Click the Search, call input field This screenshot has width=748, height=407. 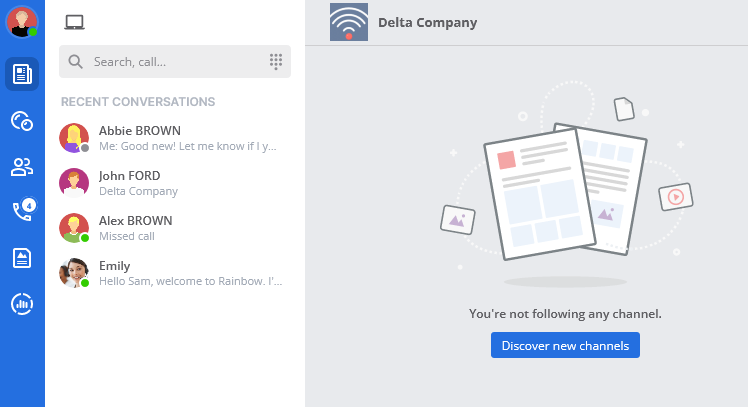175,62
